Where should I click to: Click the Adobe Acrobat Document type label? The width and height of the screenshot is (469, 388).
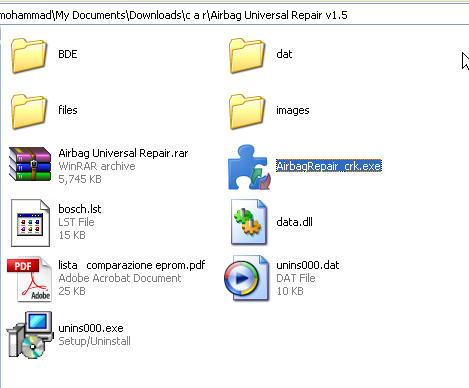(120, 278)
